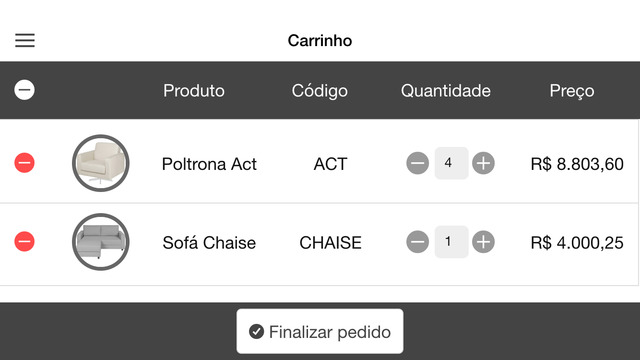Click the R$ 8.803,60 price

coord(577,164)
